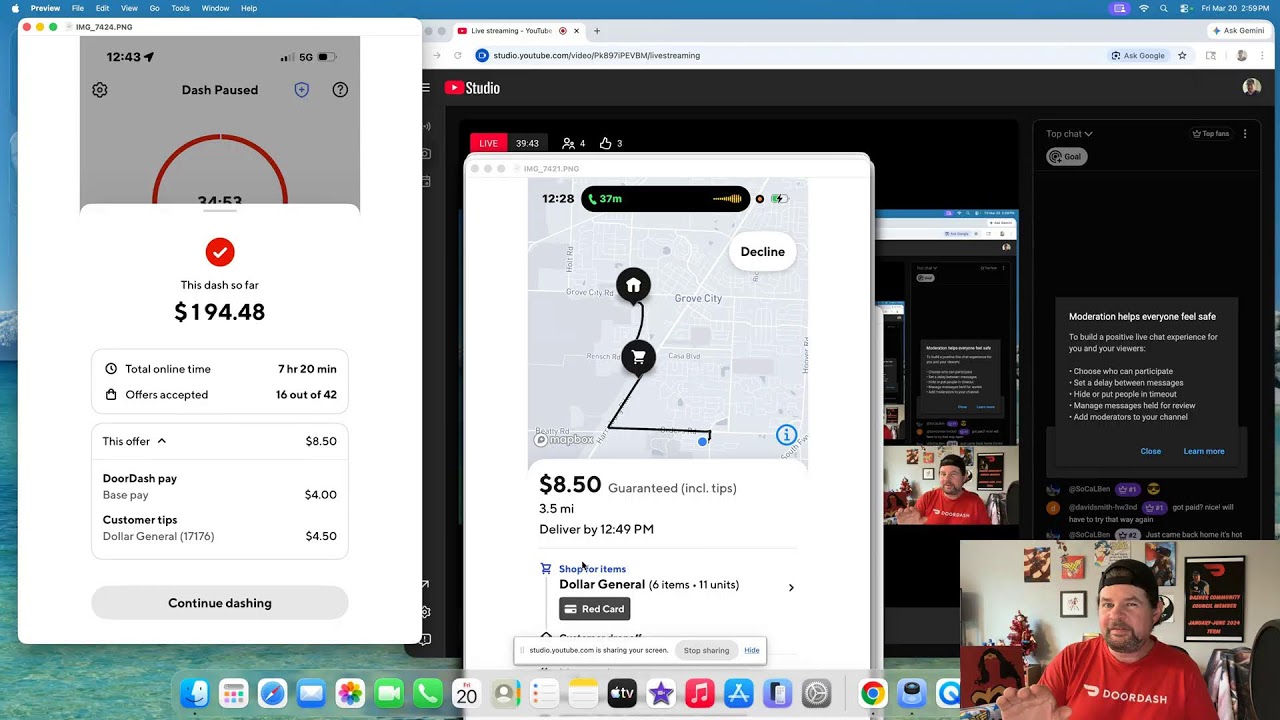Image resolution: width=1280 pixels, height=720 pixels.
Task: Open the Tools menu
Action: 180,8
